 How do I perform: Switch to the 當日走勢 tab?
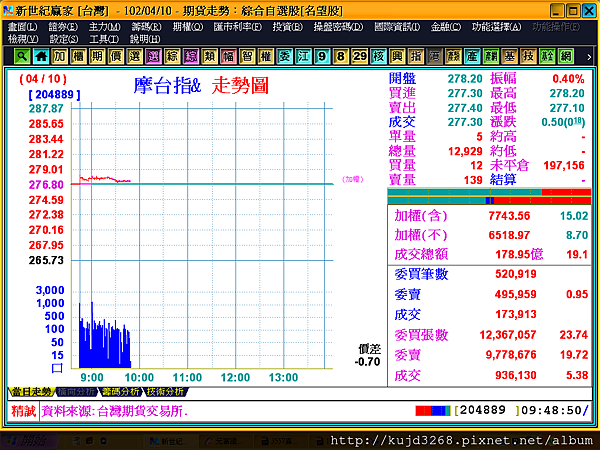click(x=31, y=391)
